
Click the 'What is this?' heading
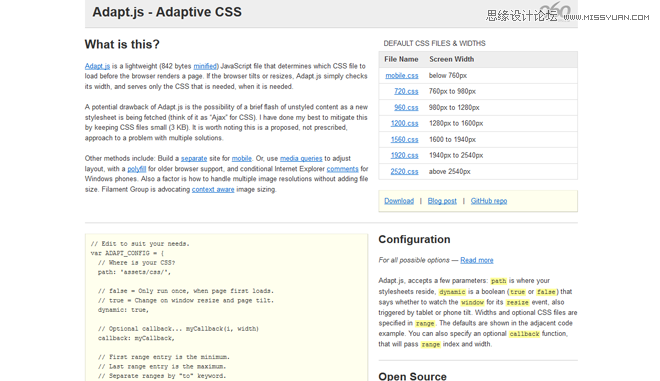pyautogui.click(x=122, y=44)
